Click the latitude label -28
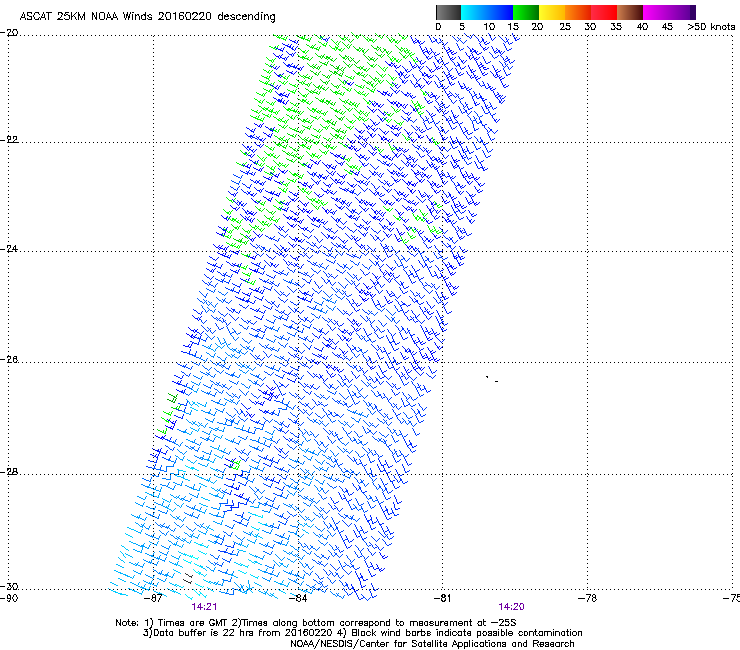The height and width of the screenshot is (650, 740). [x=9, y=472]
